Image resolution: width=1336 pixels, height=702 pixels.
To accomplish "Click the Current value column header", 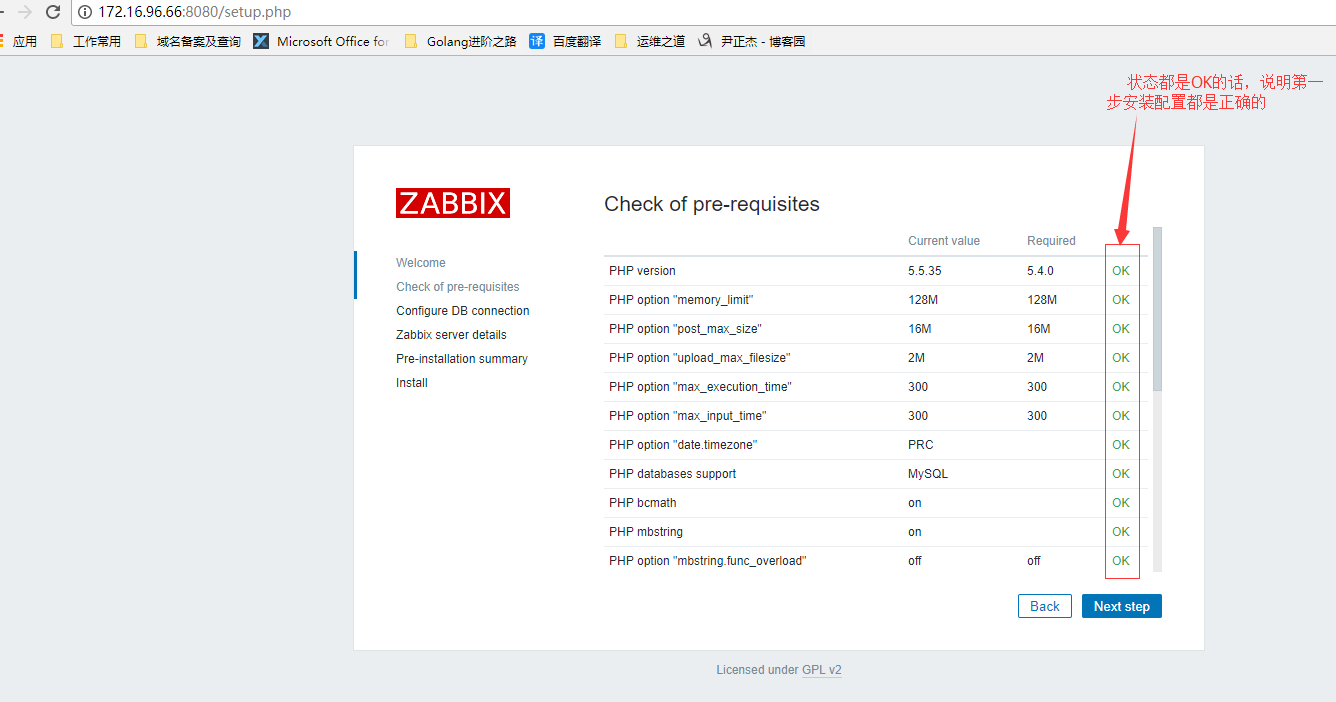I will click(944, 241).
